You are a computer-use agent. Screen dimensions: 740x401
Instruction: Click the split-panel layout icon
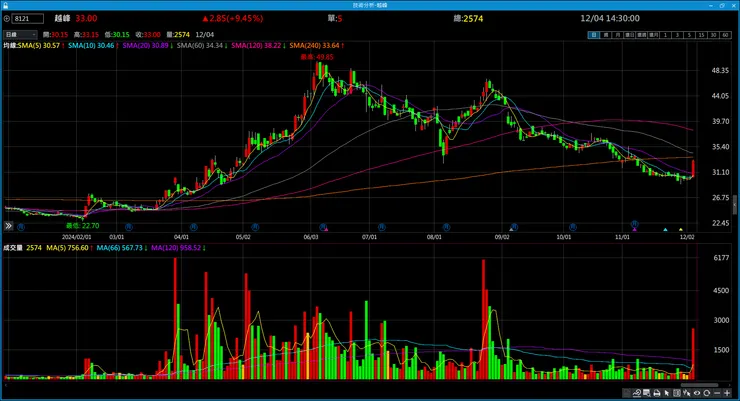coord(677,393)
